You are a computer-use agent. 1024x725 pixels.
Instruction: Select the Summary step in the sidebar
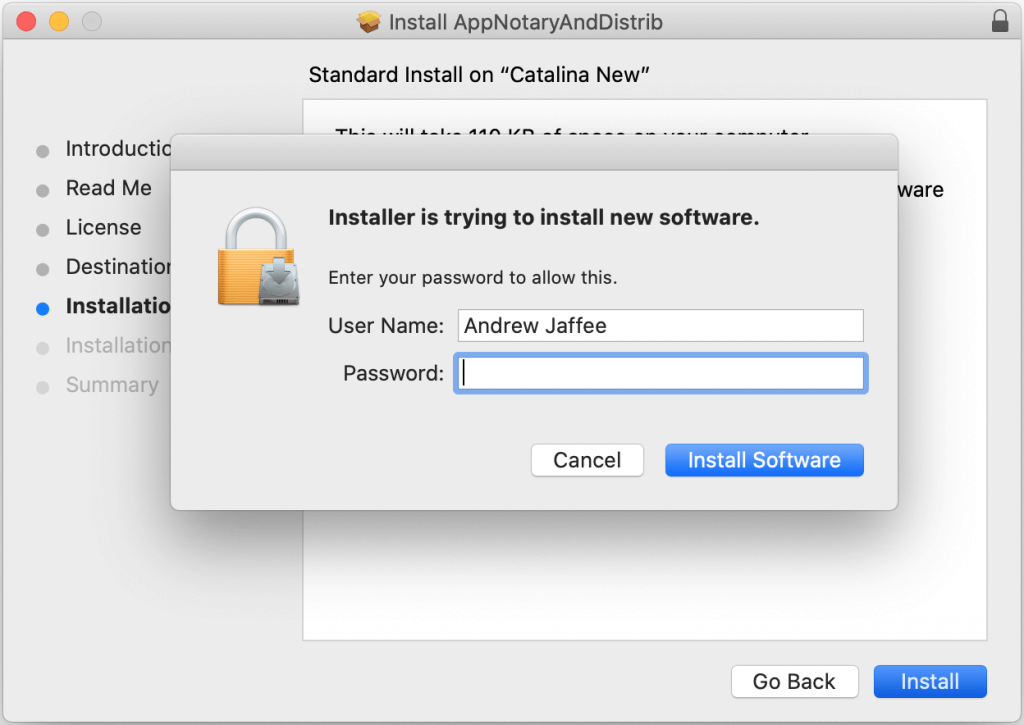pos(111,385)
